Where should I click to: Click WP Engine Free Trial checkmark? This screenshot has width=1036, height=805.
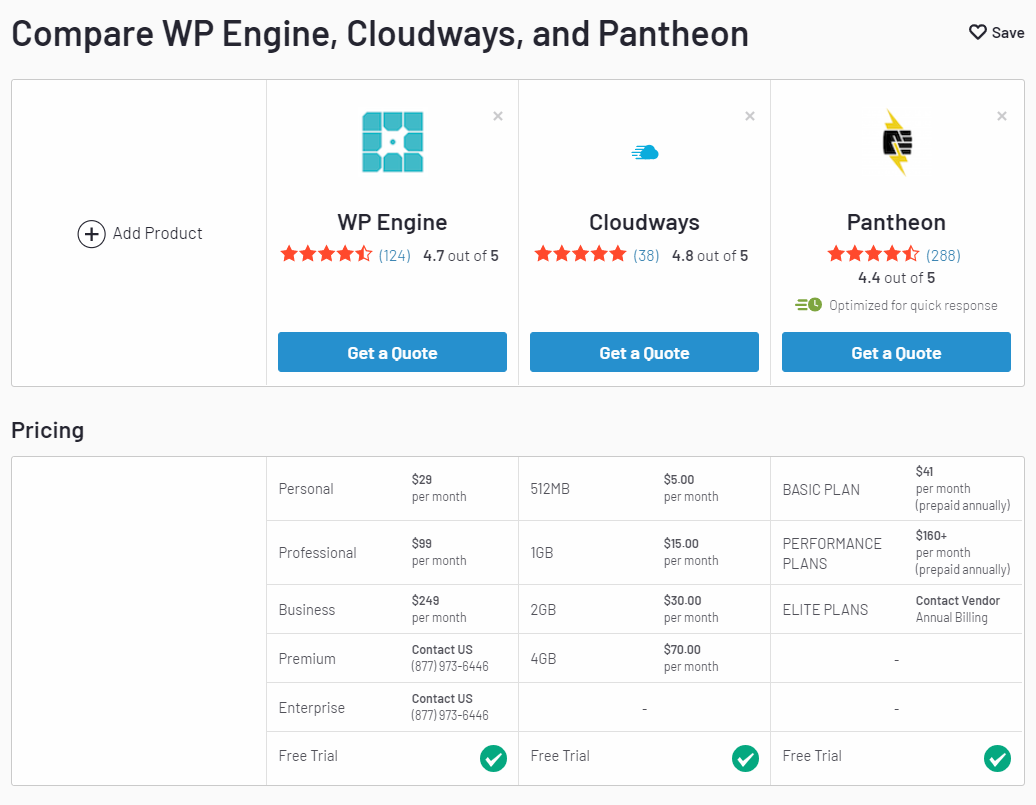click(493, 759)
